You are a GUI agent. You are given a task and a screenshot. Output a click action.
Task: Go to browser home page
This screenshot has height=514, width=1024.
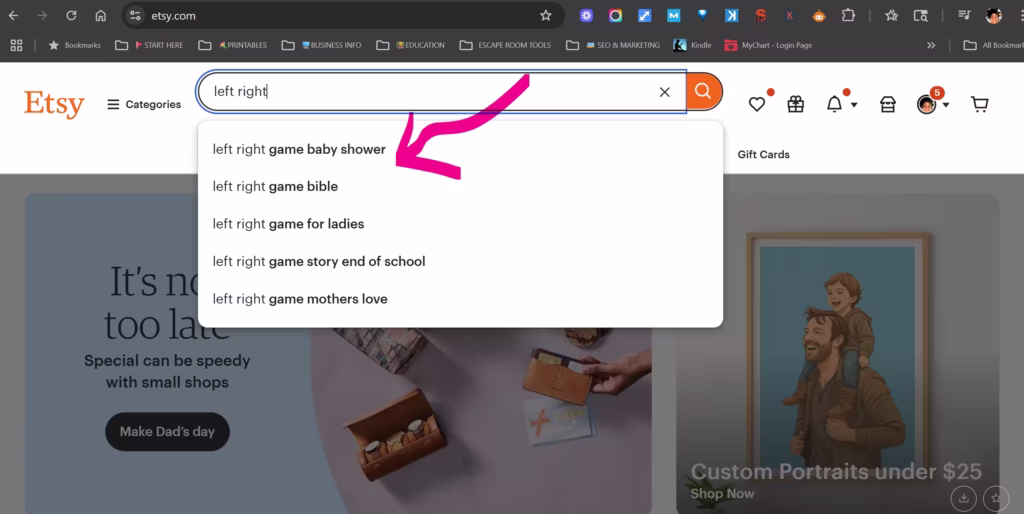click(101, 16)
